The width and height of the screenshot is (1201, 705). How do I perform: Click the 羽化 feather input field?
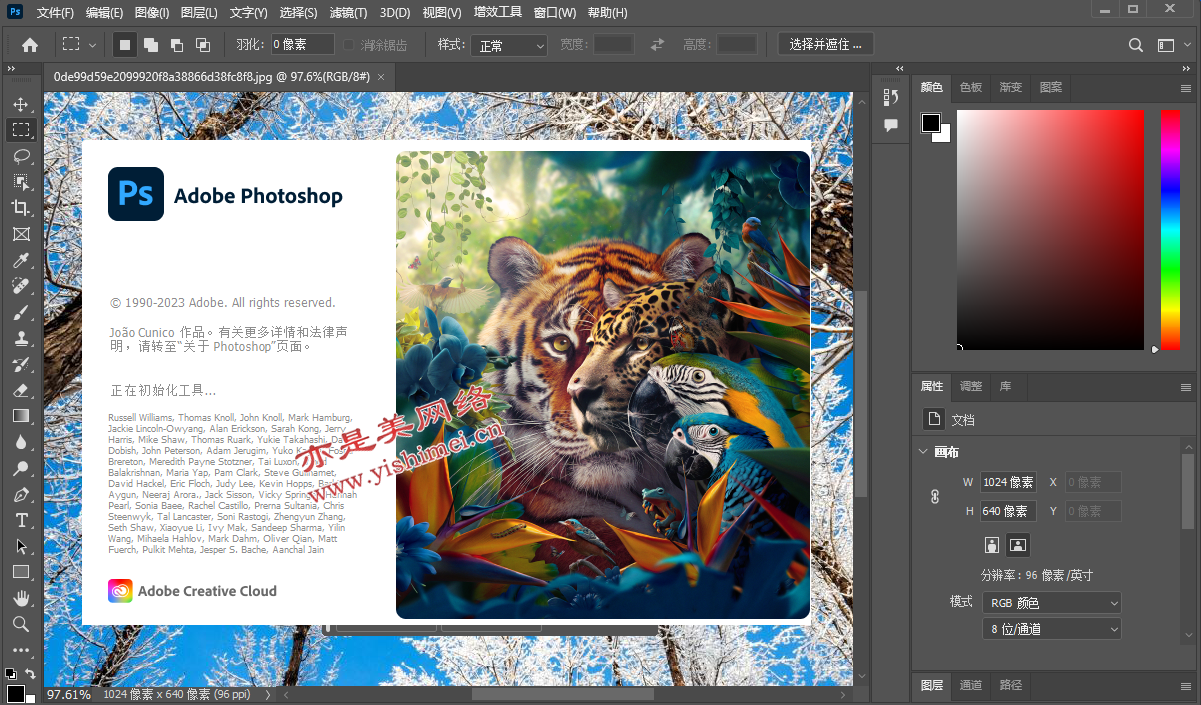pyautogui.click(x=302, y=45)
